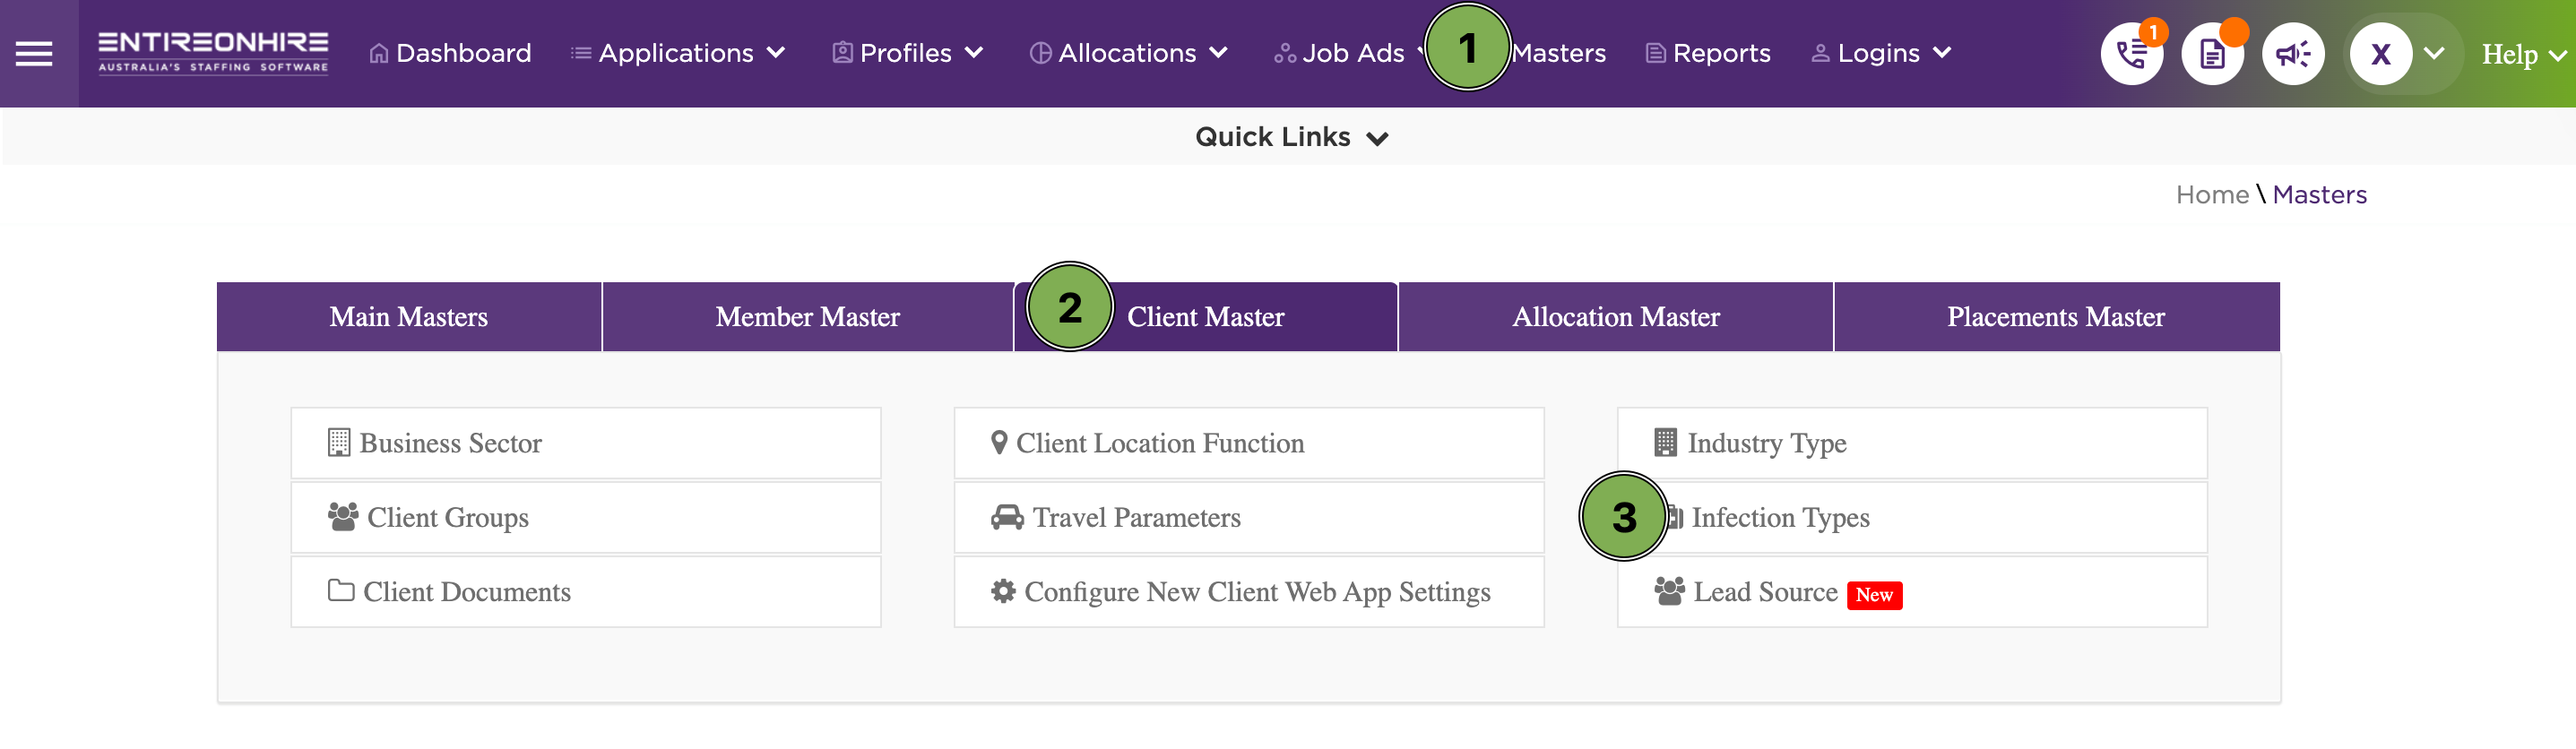The height and width of the screenshot is (749, 2576).
Task: Open Travel Parameters
Action: point(1249,517)
